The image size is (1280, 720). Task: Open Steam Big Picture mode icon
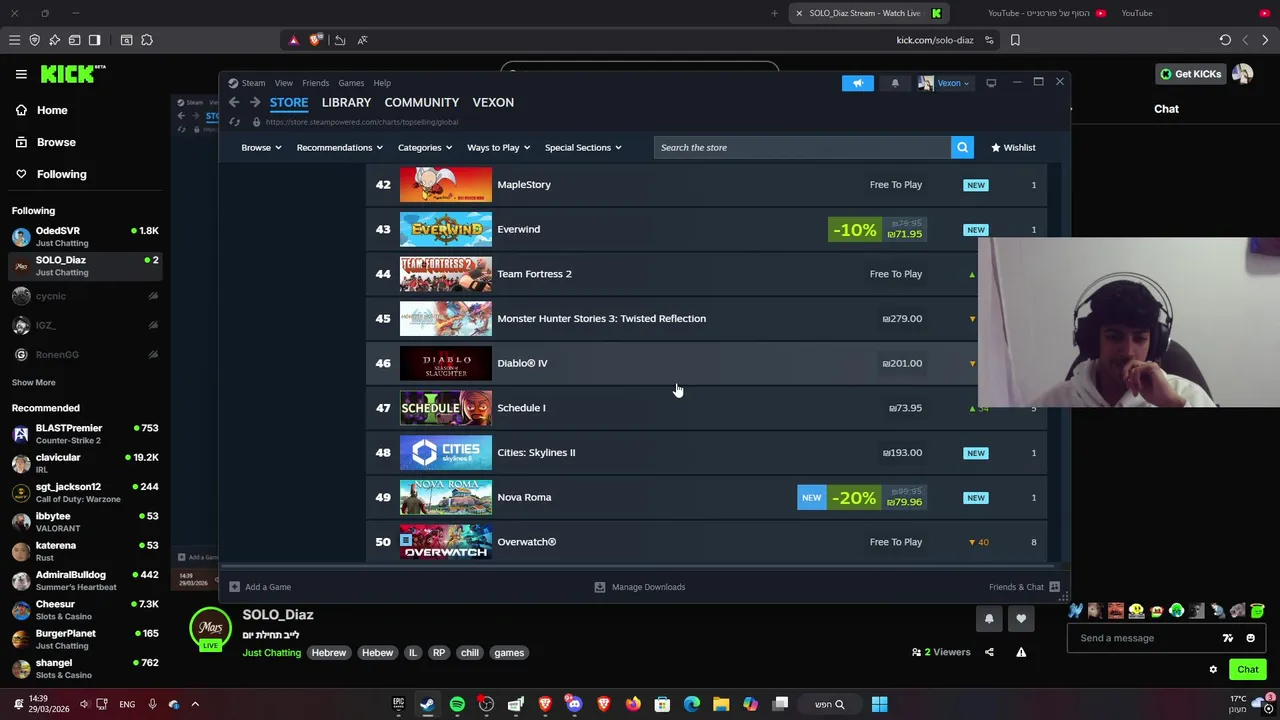coord(991,83)
